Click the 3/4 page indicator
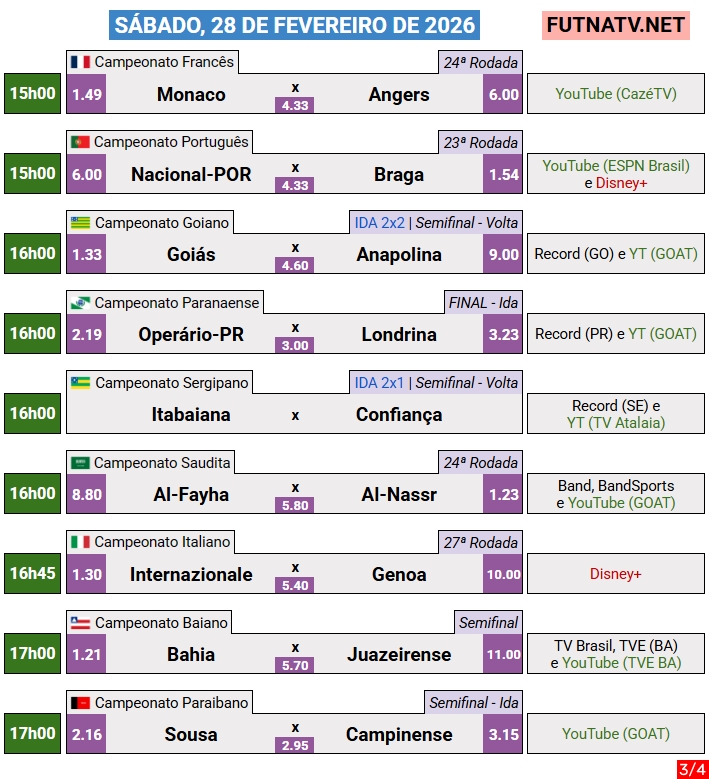Screen dimensions: 709x779 tap(691, 768)
